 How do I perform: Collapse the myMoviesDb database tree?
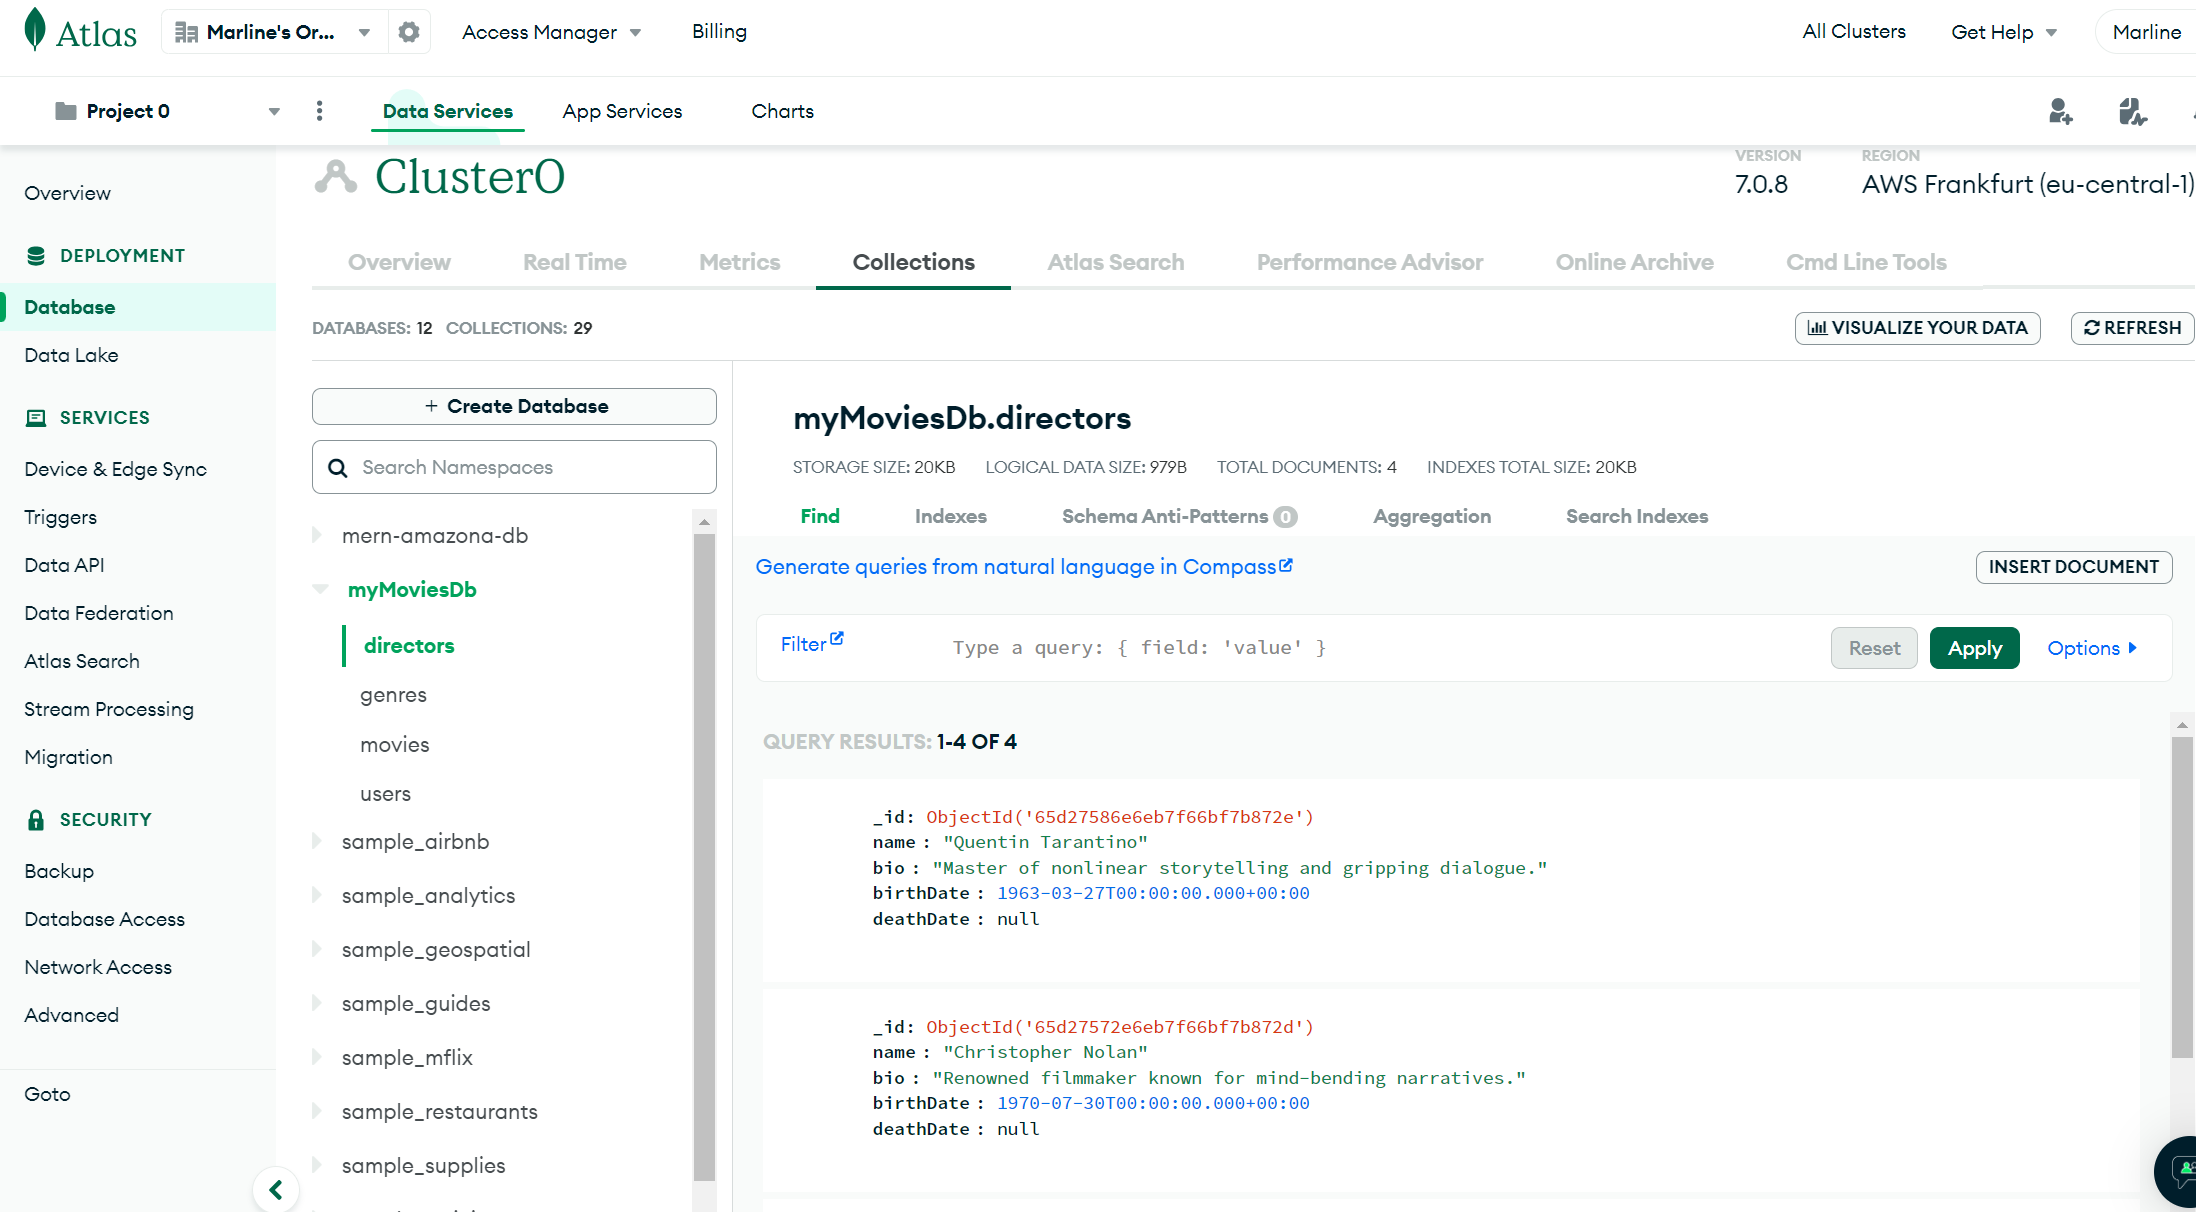click(x=321, y=589)
